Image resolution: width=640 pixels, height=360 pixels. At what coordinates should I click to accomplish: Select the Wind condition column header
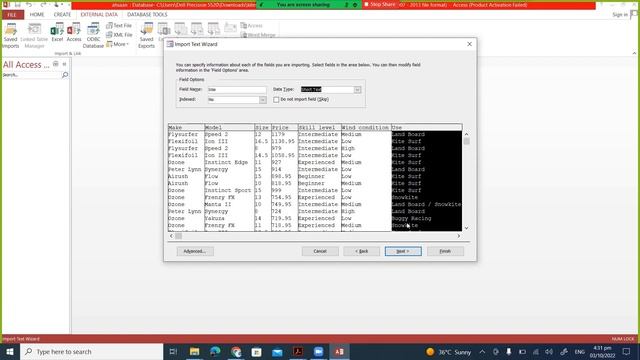[366, 127]
